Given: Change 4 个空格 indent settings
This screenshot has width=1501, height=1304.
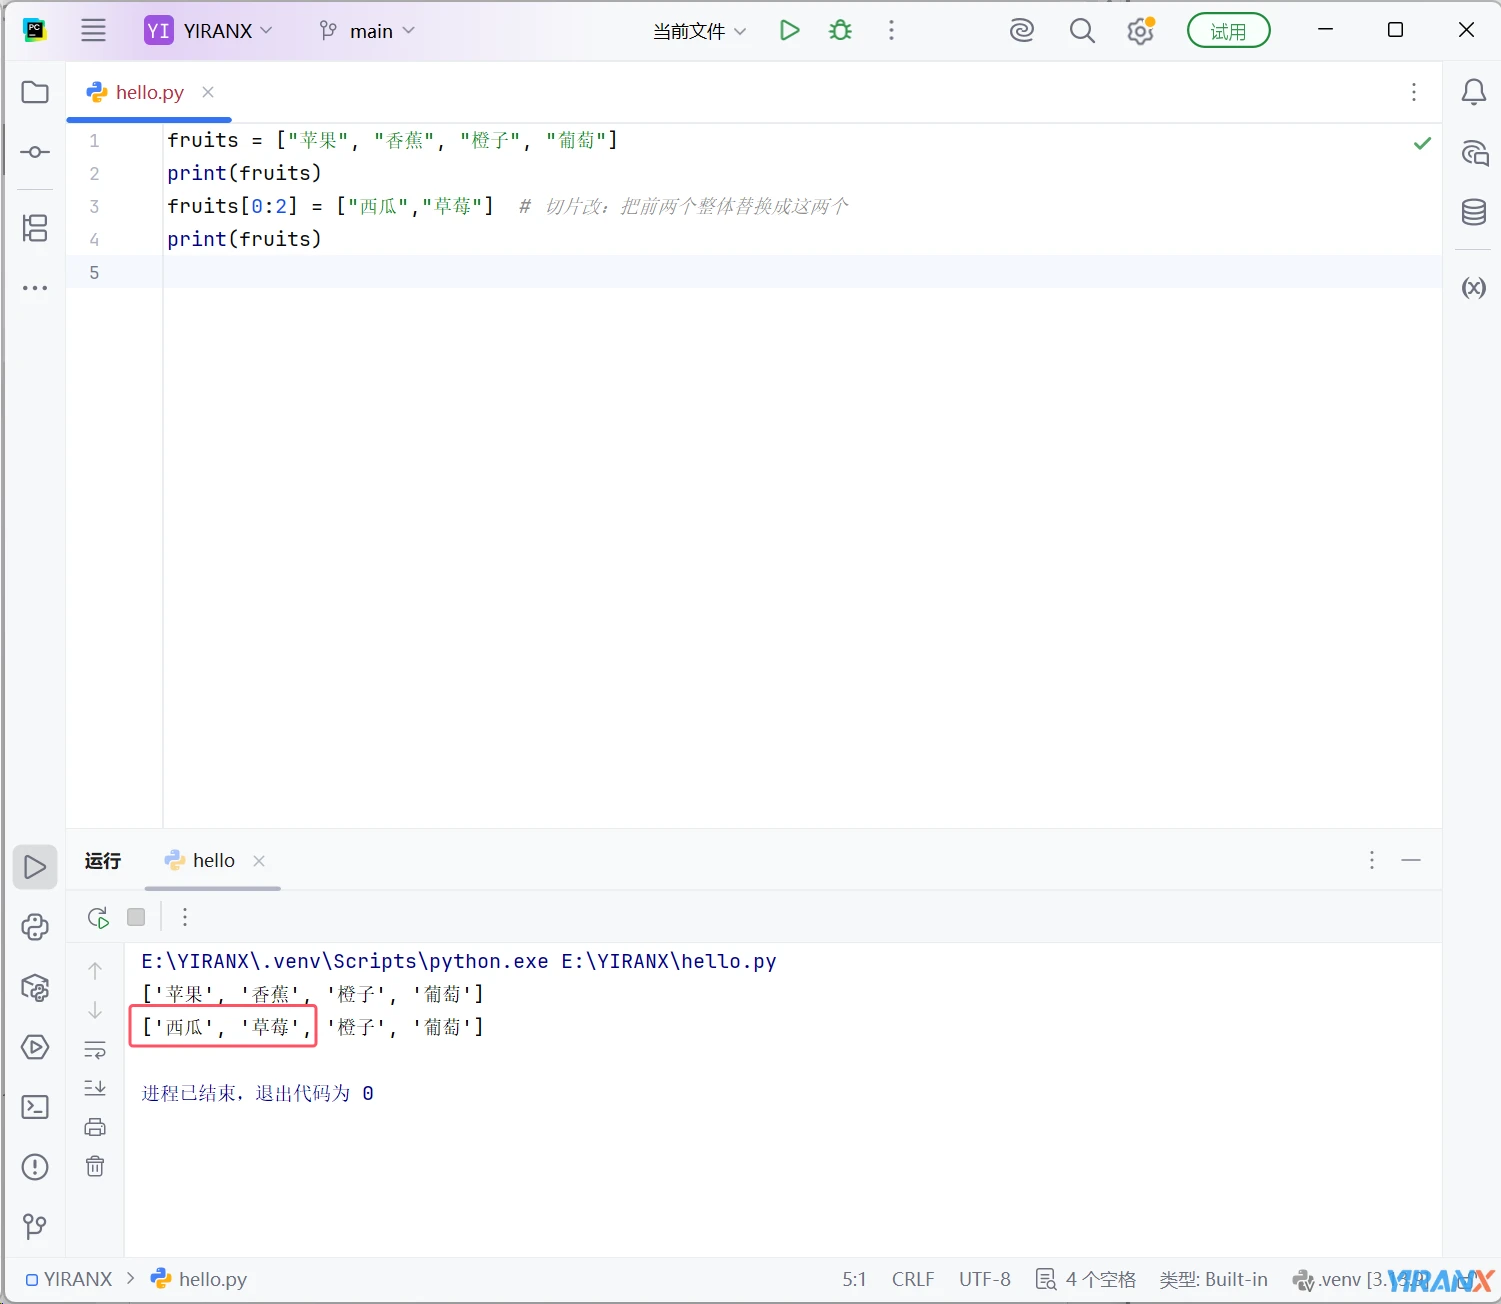Looking at the screenshot, I should [1087, 1279].
